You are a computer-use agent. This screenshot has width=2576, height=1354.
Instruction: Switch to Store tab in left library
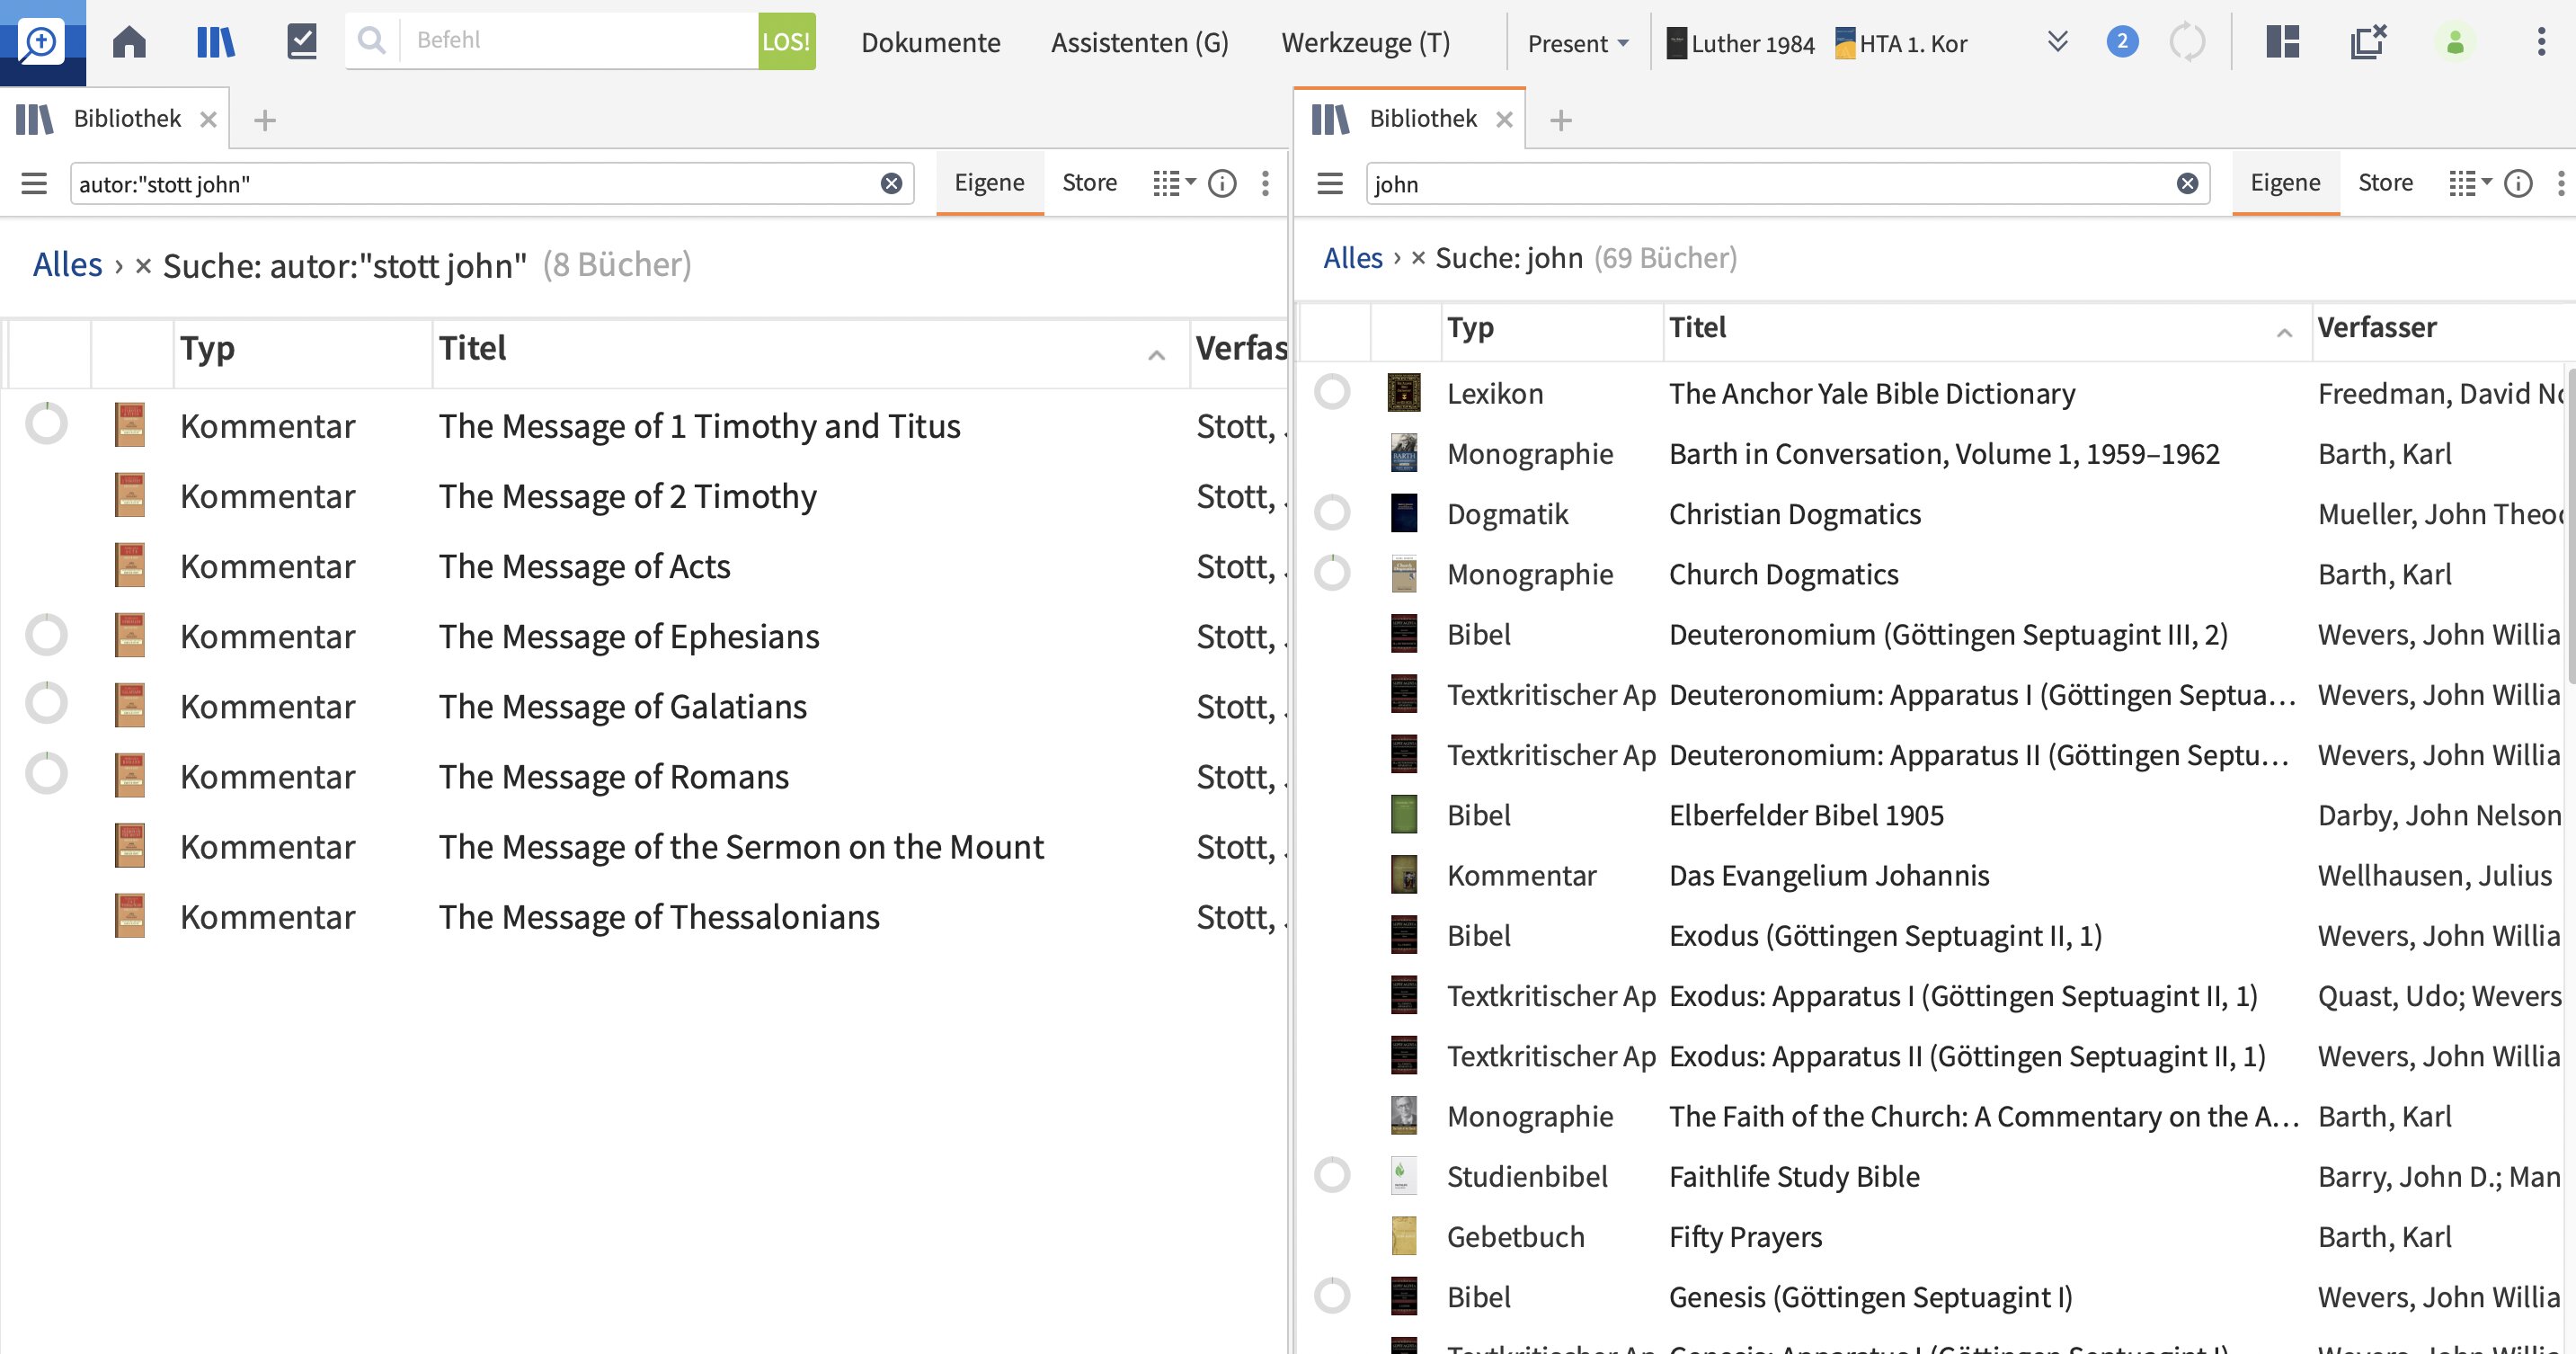click(x=1089, y=183)
